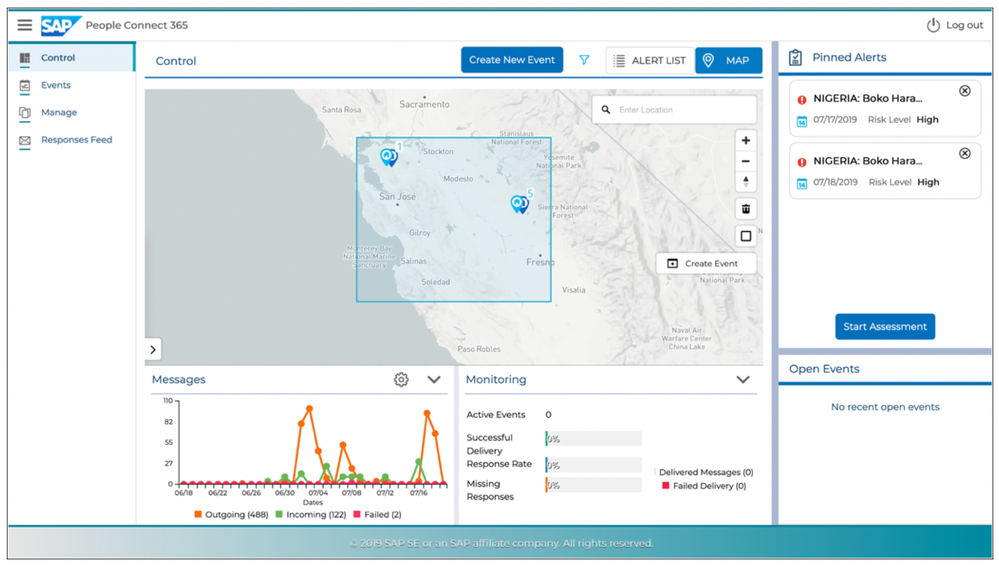The height and width of the screenshot is (567, 999).
Task: Open the Control menu item
Action: coord(72,57)
